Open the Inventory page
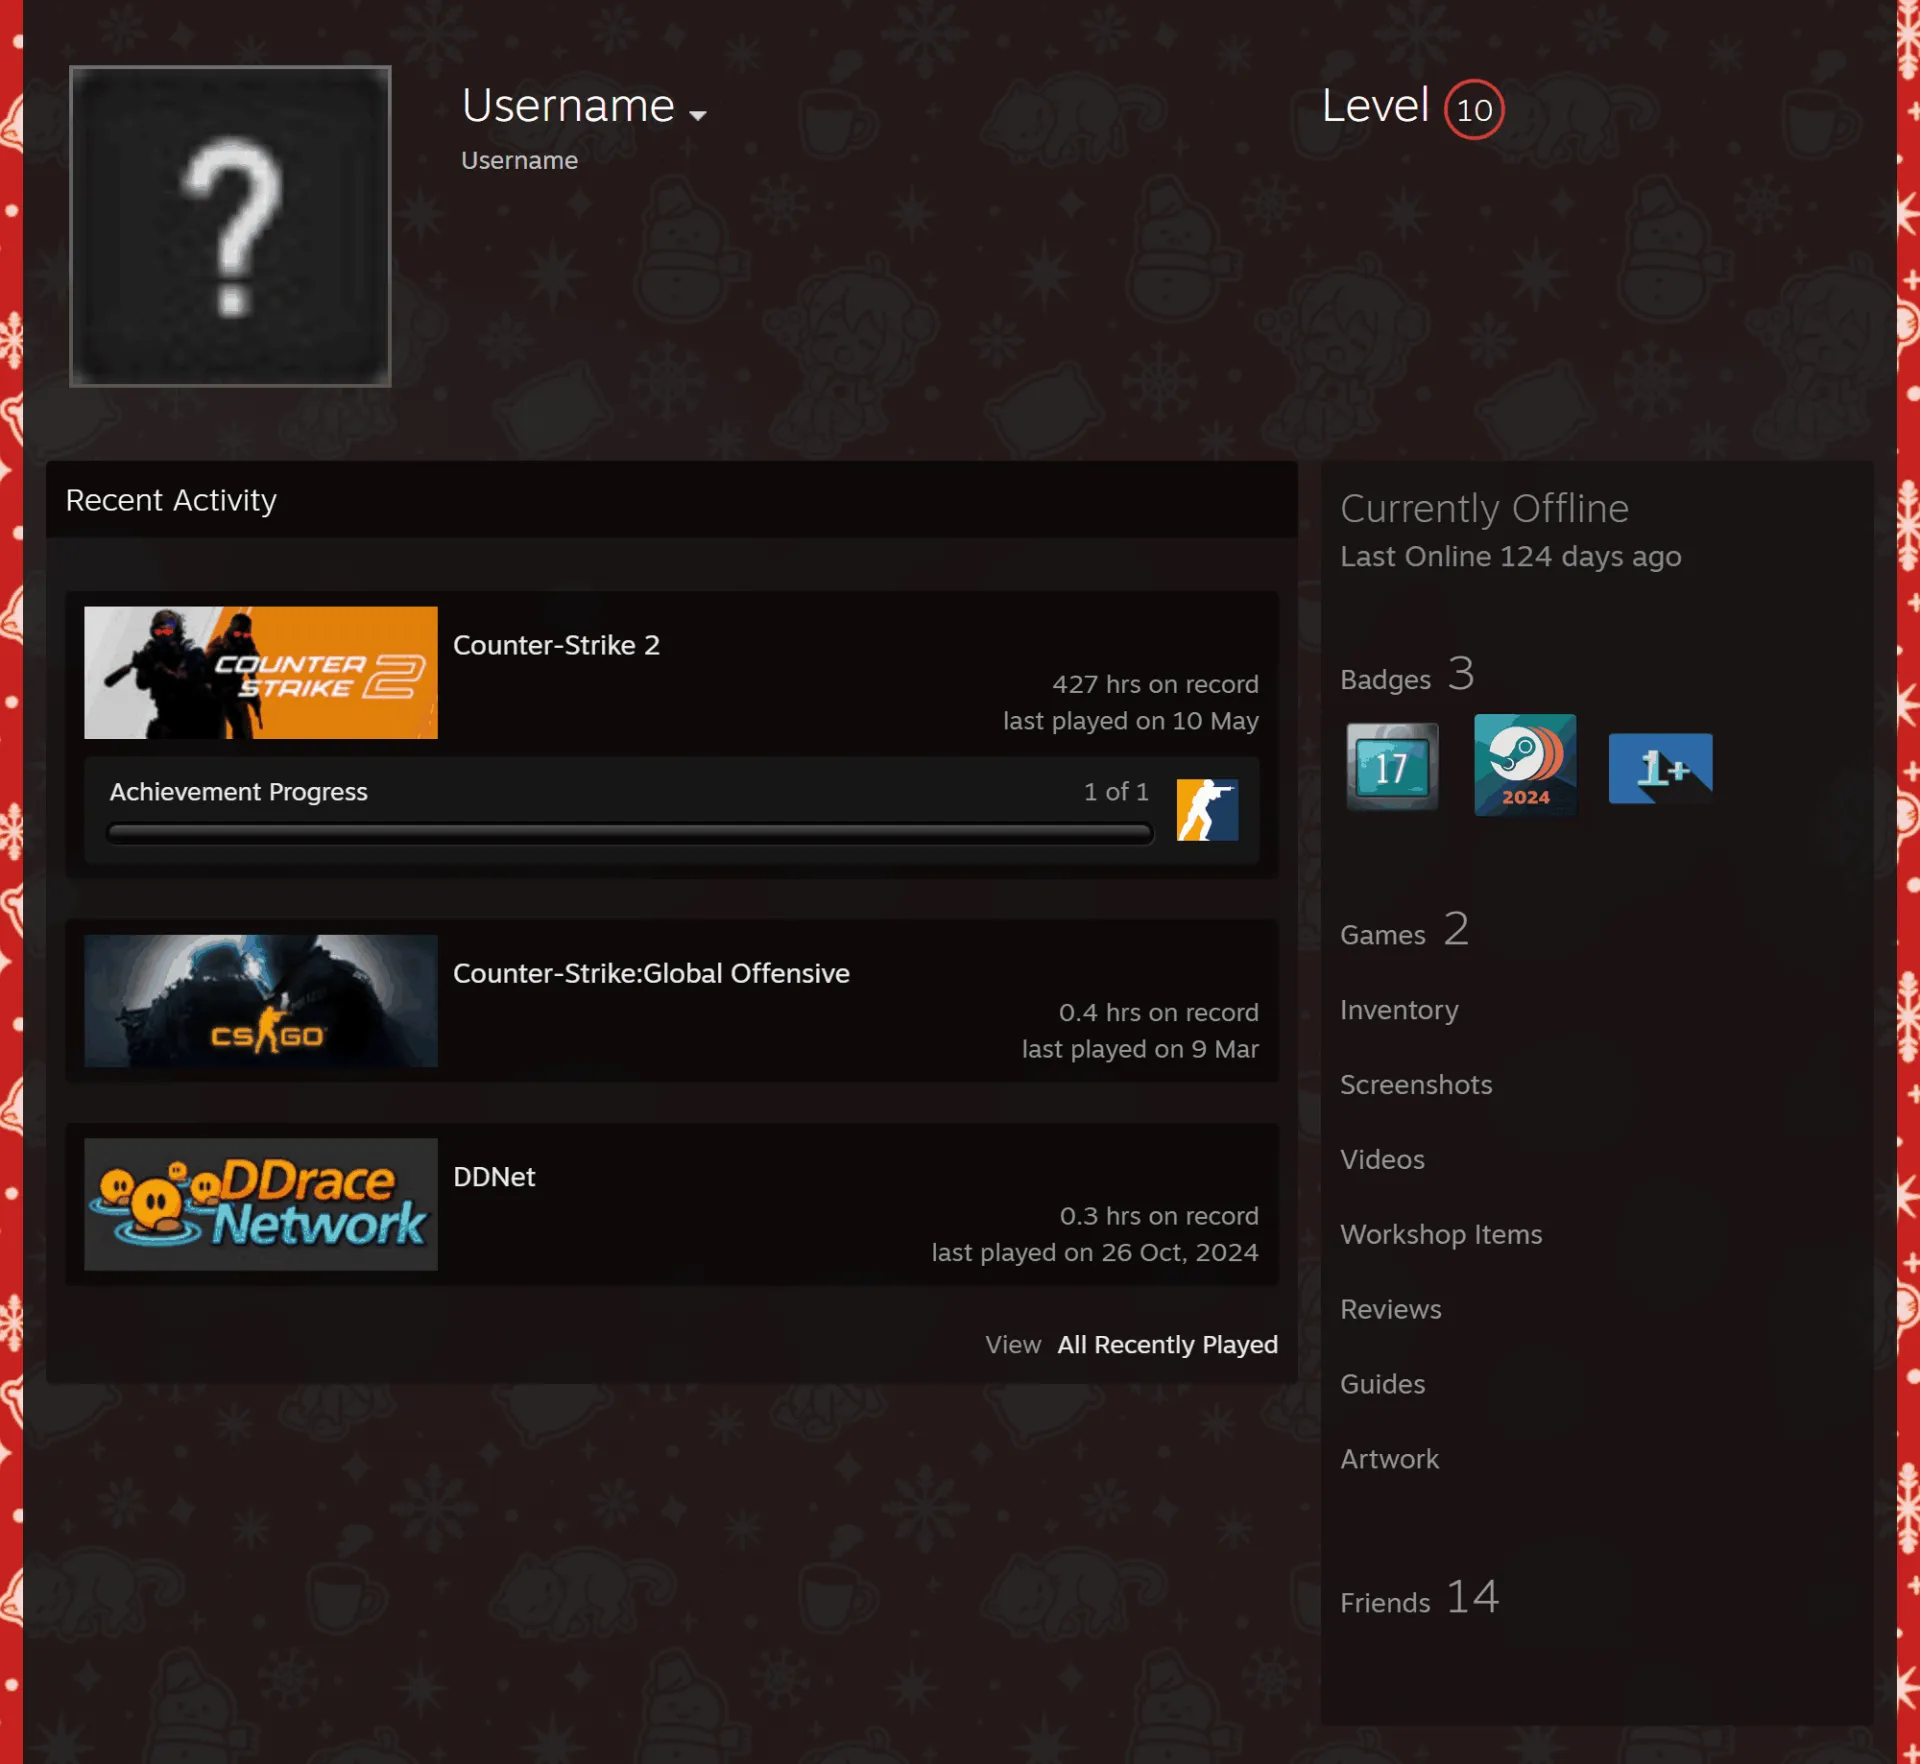The width and height of the screenshot is (1920, 1764). tap(1399, 1010)
